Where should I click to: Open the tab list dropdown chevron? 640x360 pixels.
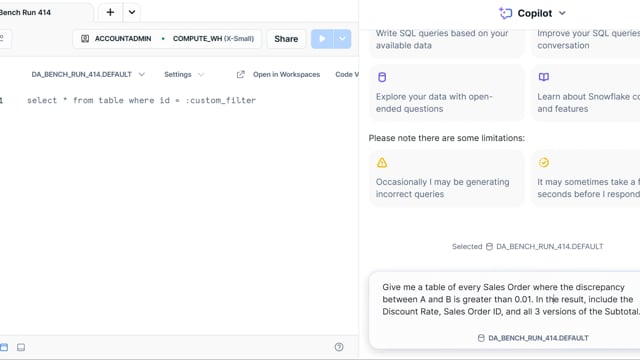132,12
